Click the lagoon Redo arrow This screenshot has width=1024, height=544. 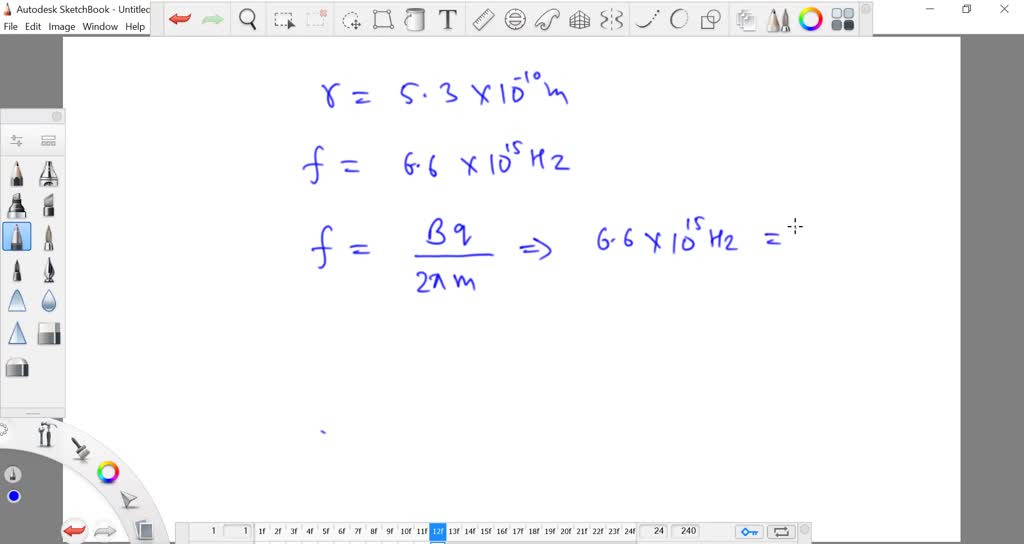[x=105, y=531]
